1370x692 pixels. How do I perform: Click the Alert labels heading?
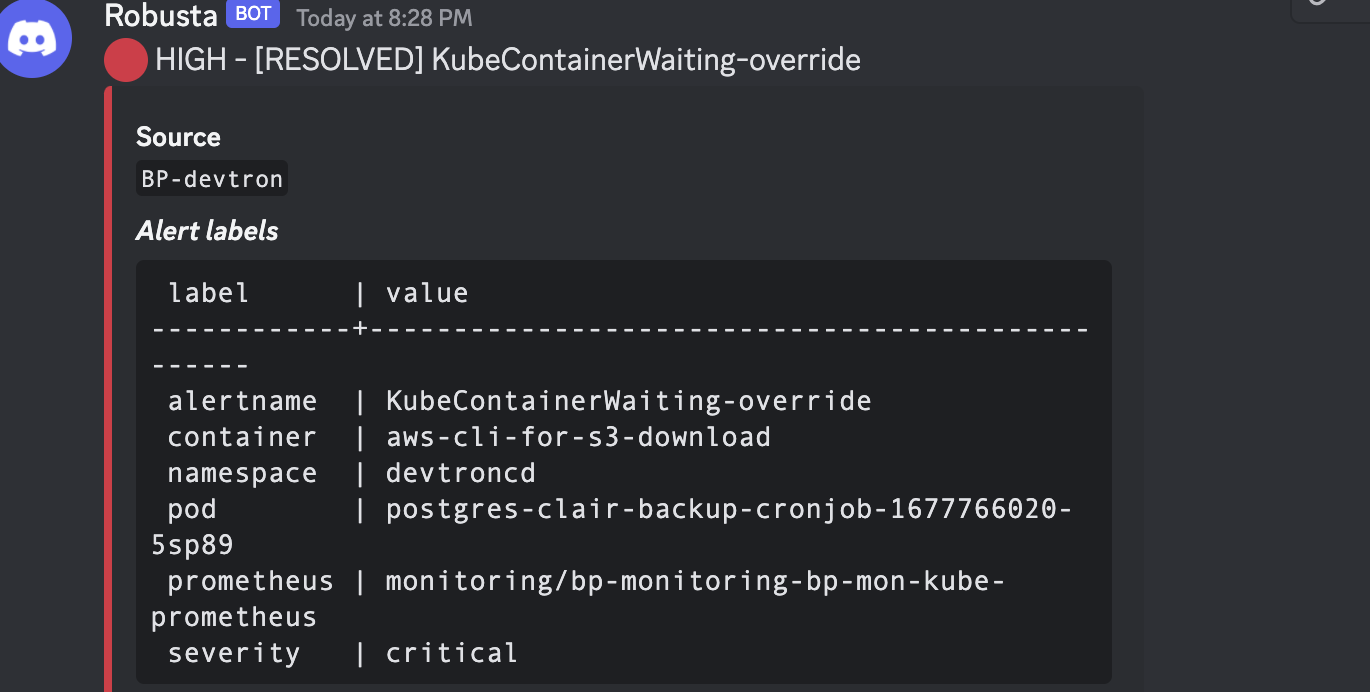[206, 230]
